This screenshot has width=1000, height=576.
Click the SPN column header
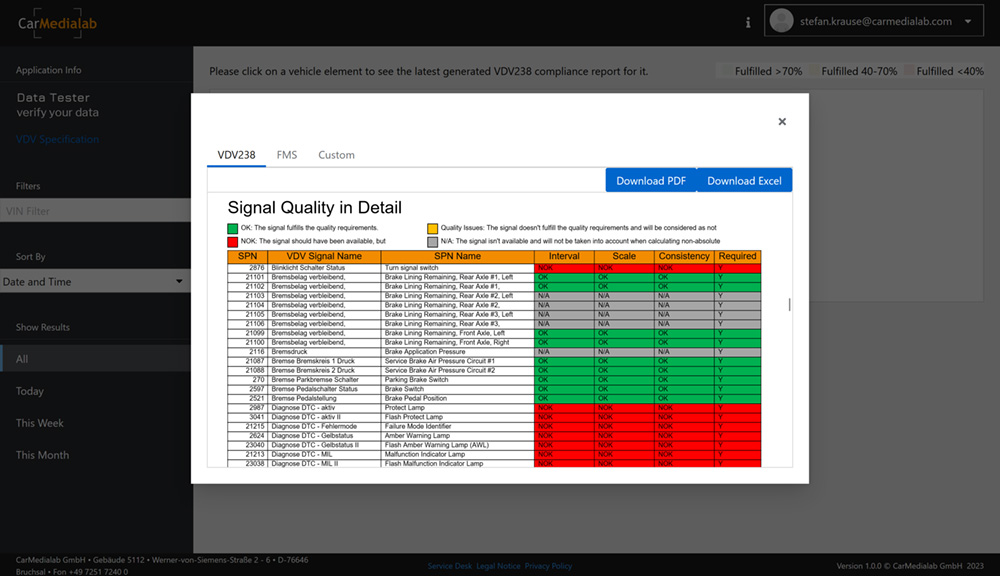point(247,256)
